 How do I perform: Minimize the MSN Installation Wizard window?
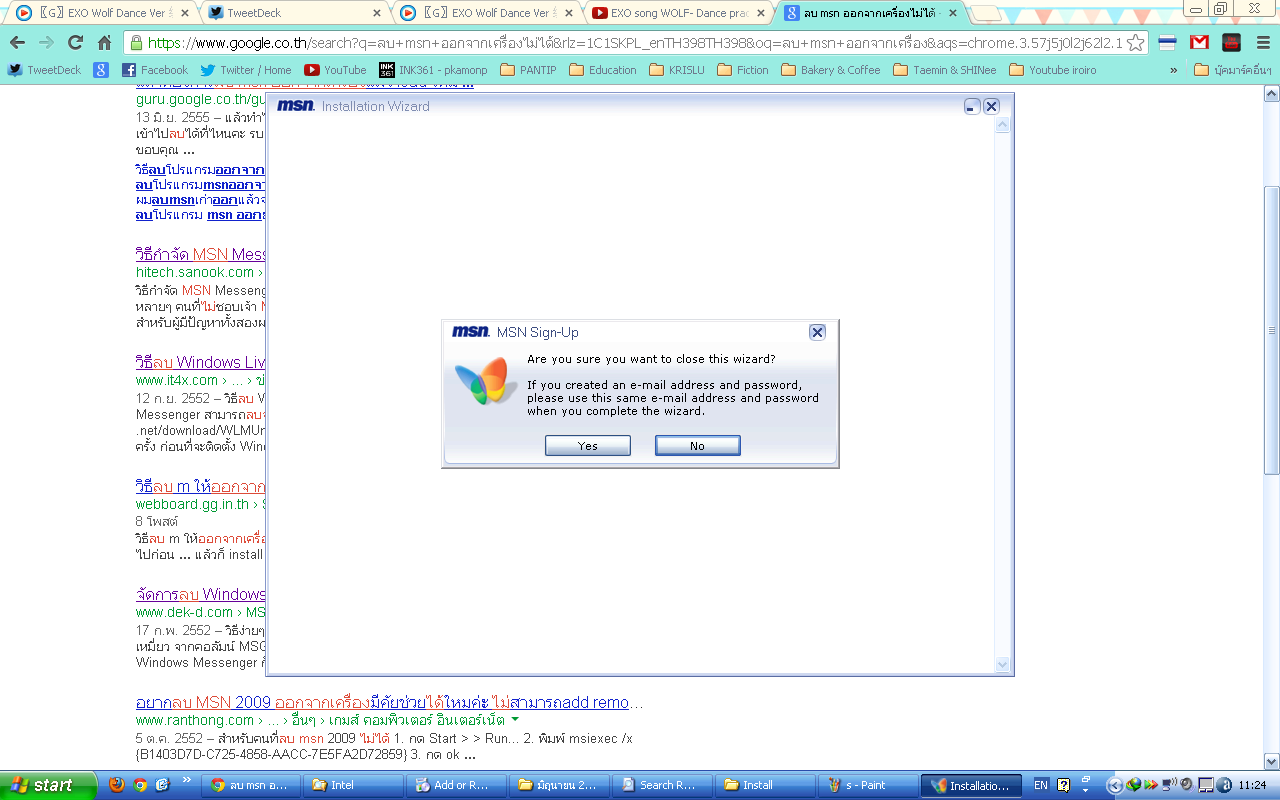pos(972,106)
